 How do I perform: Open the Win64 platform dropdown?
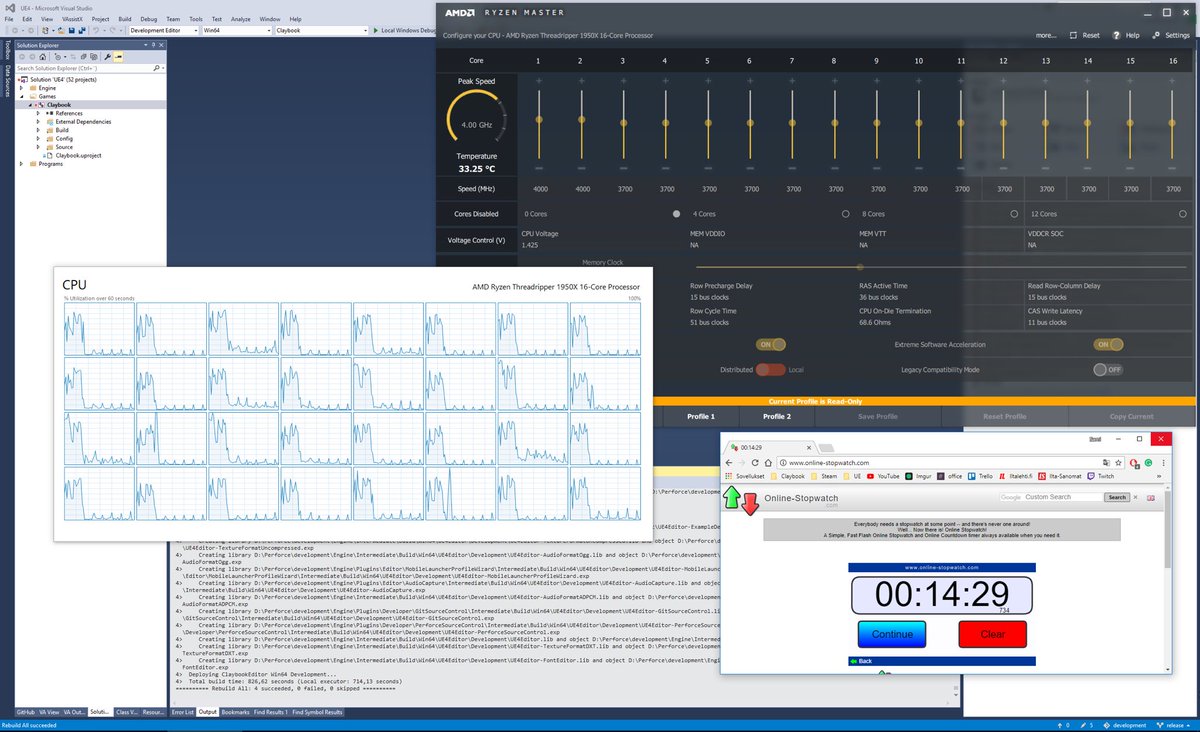(x=236, y=31)
